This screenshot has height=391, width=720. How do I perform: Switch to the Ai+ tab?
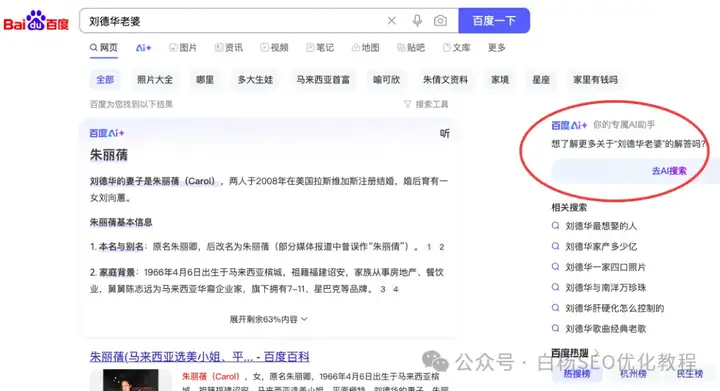[x=143, y=48]
